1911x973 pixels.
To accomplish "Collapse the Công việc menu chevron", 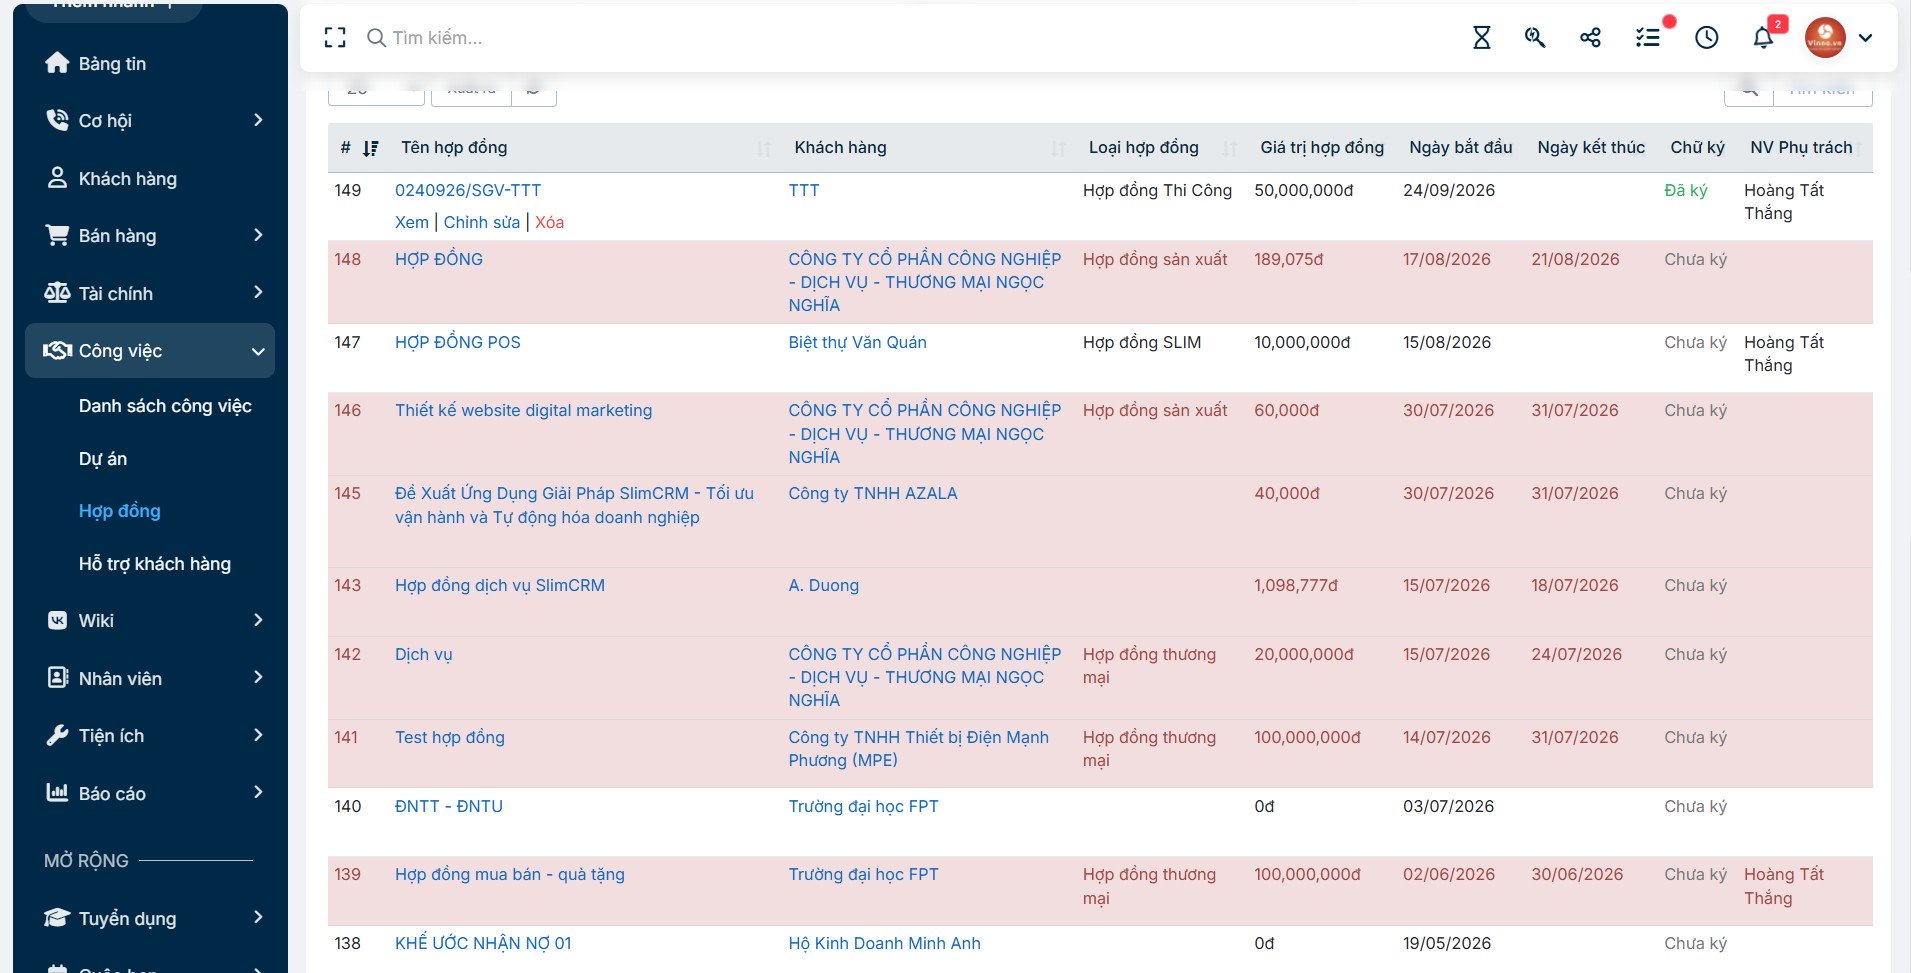I will point(258,351).
